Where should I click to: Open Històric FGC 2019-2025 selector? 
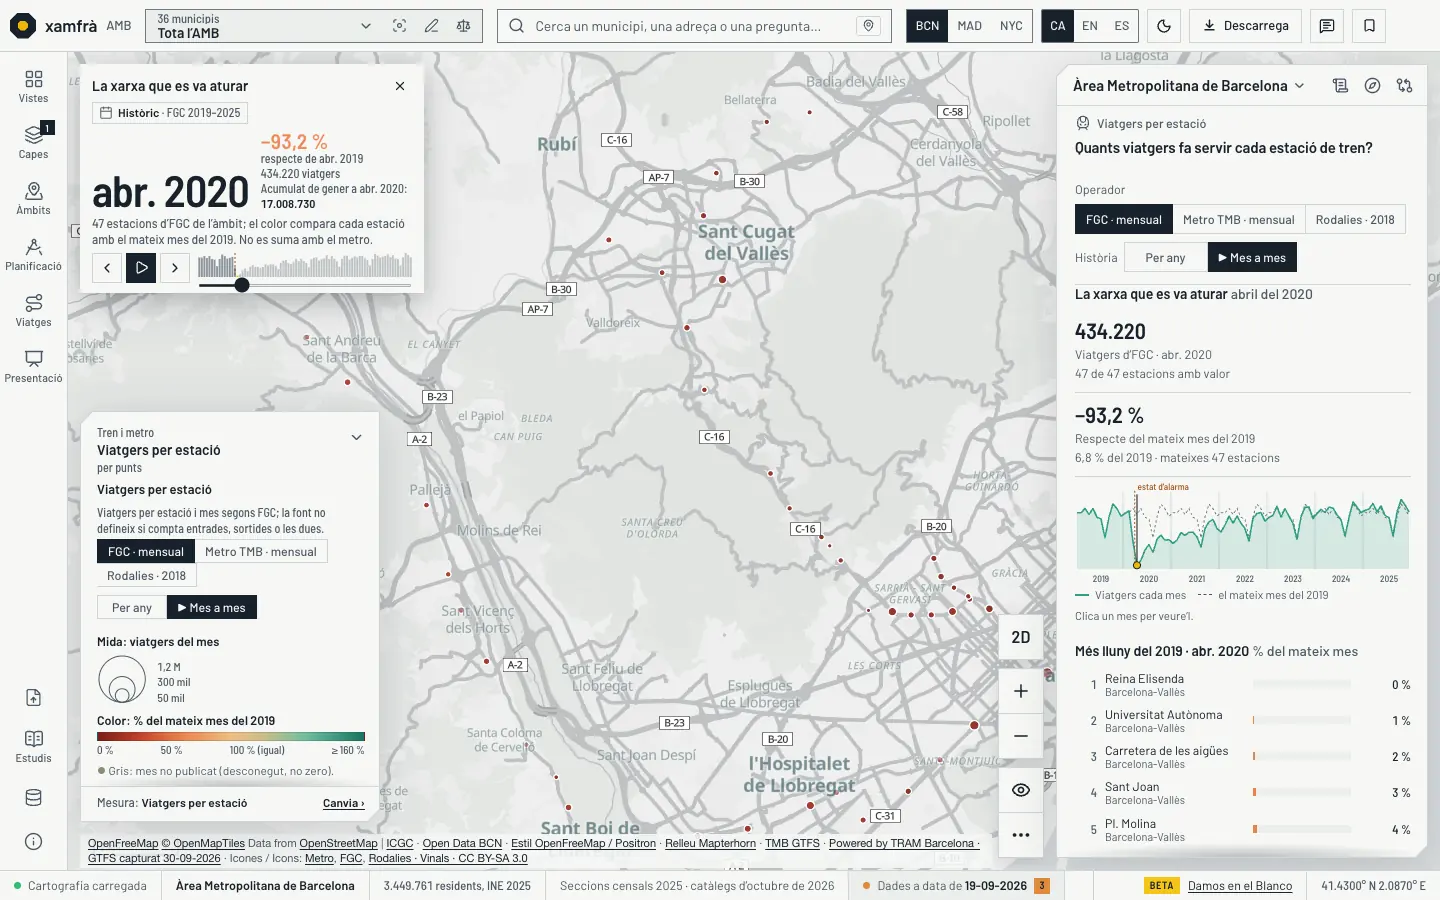click(x=170, y=113)
